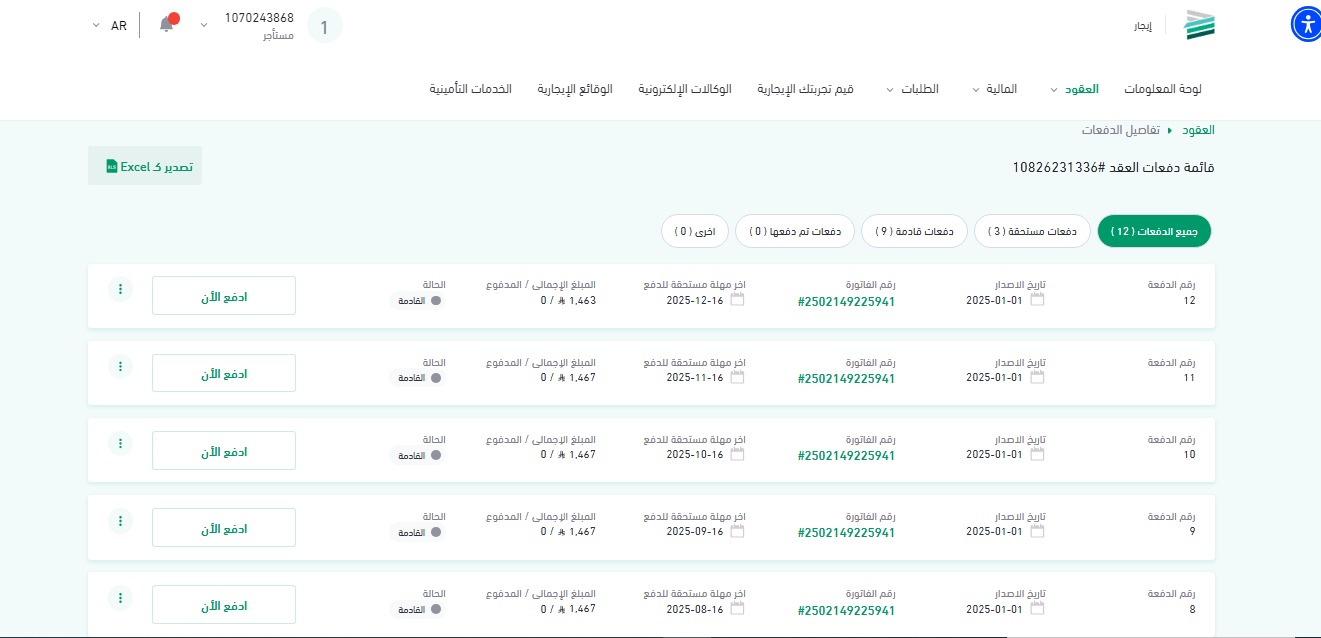1321x638 pixels.
Task: Open three-dot menu for payment 8
Action: point(120,598)
